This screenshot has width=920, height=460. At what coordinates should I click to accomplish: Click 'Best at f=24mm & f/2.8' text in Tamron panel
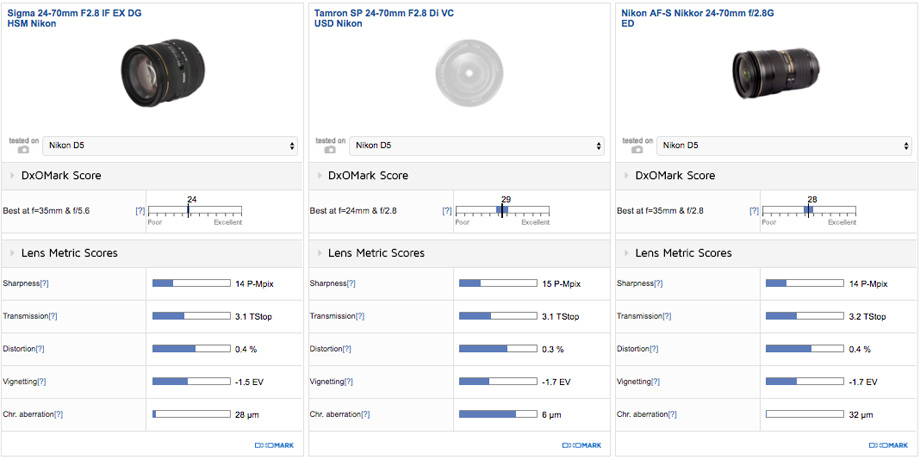(353, 211)
